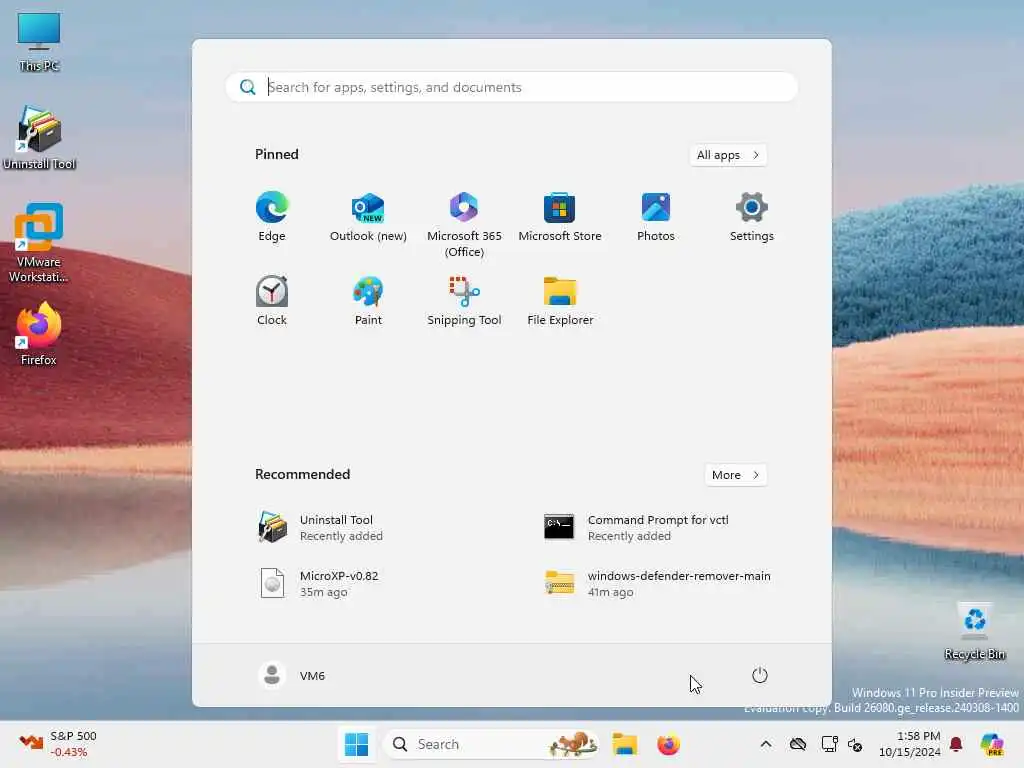Click the search highlight squirrel image
The image size is (1024, 768).
(x=573, y=744)
